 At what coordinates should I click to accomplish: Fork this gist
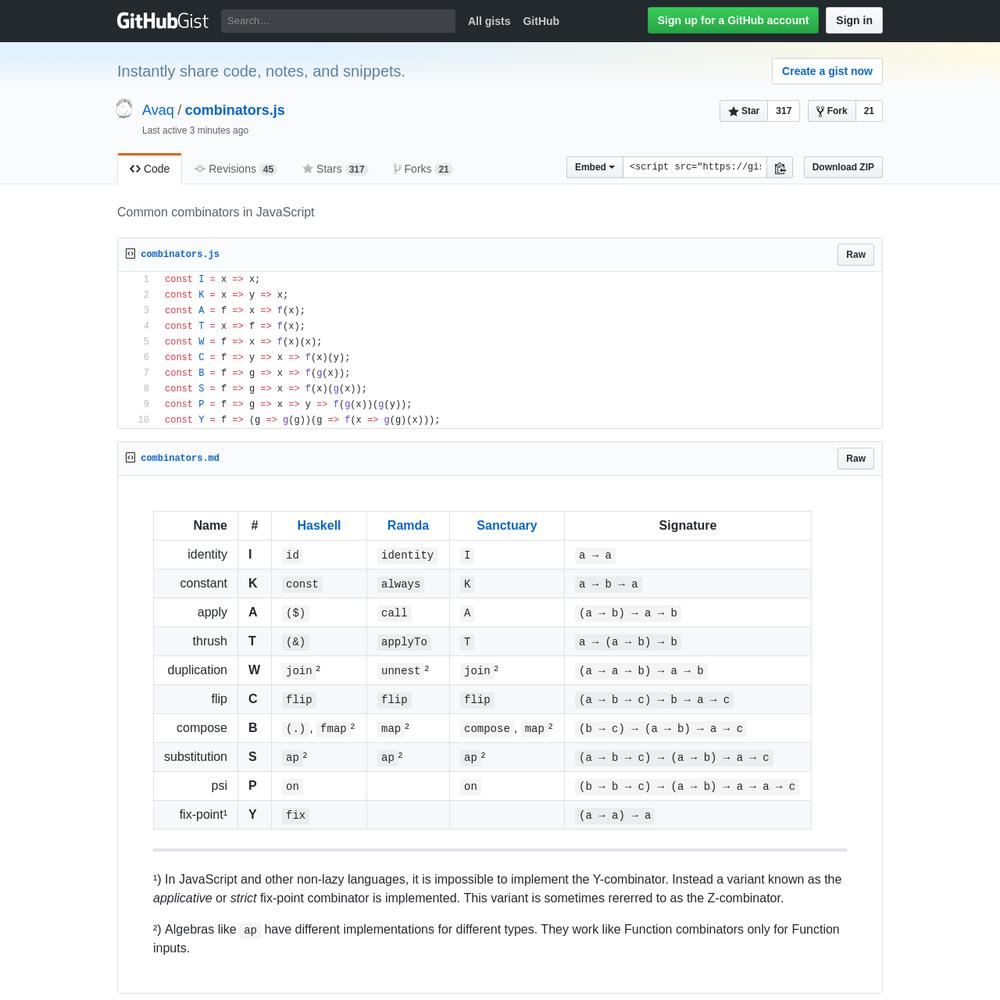(x=832, y=111)
